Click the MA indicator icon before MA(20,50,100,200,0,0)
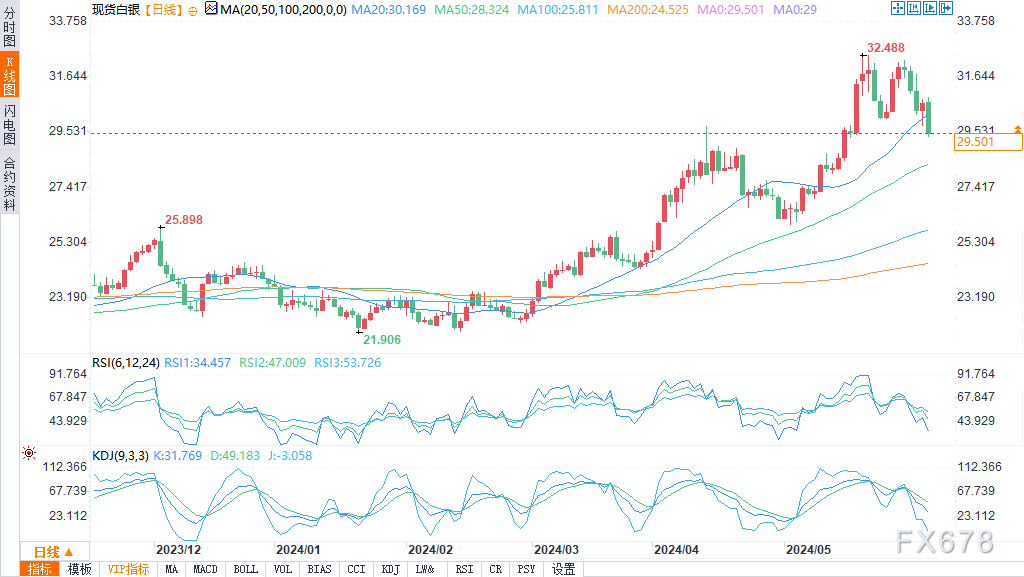The width and height of the screenshot is (1024, 577). coord(210,8)
